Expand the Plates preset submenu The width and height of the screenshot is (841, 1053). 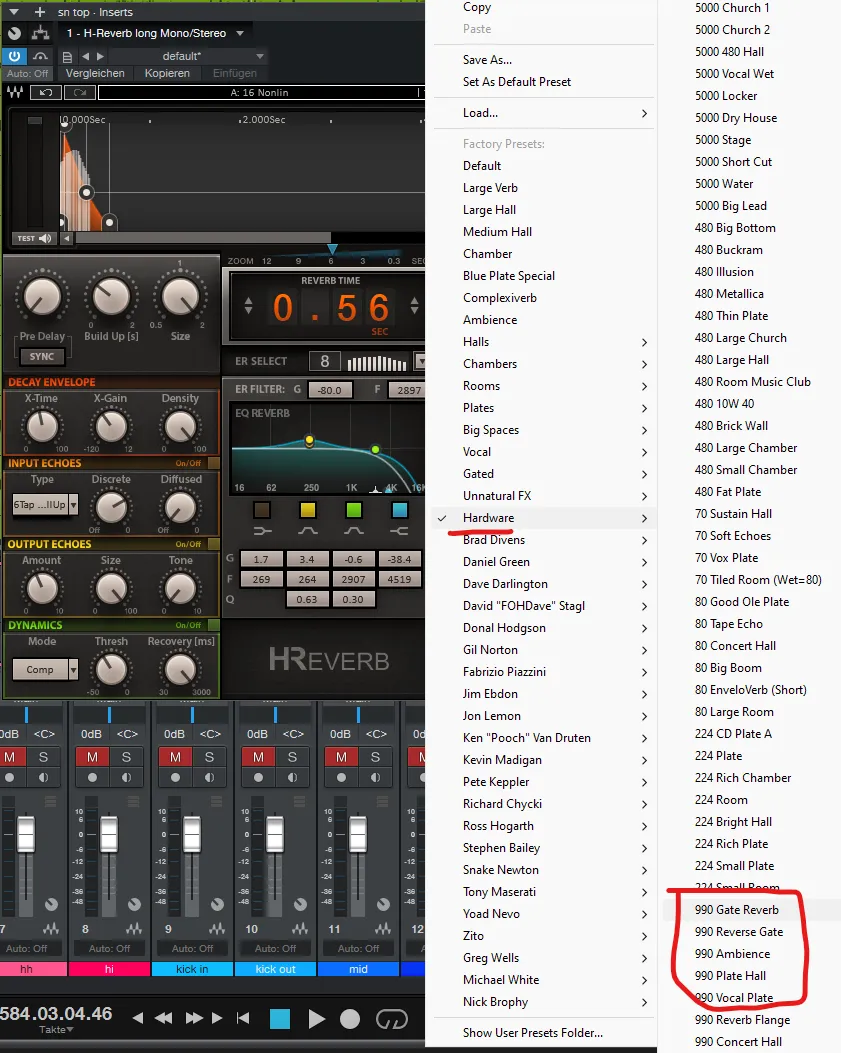pyautogui.click(x=543, y=408)
